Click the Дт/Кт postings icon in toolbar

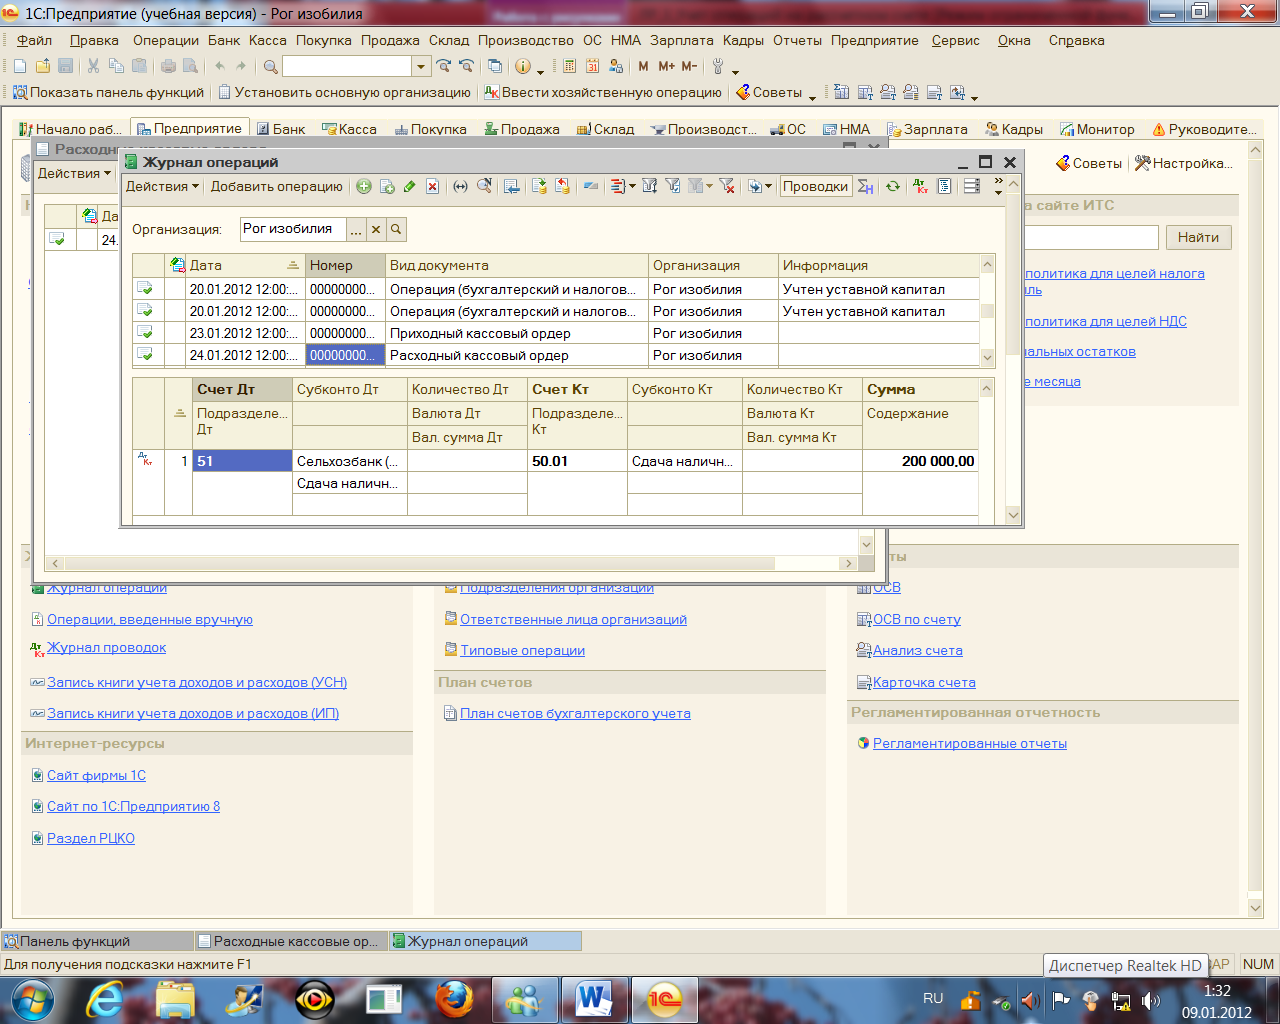(x=921, y=186)
